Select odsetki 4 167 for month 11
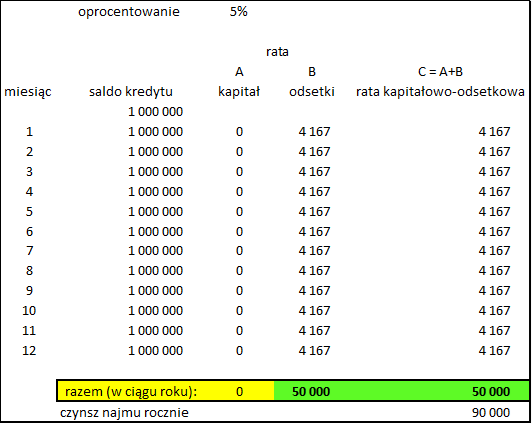Viewport: 532px width, 424px height. click(x=315, y=331)
